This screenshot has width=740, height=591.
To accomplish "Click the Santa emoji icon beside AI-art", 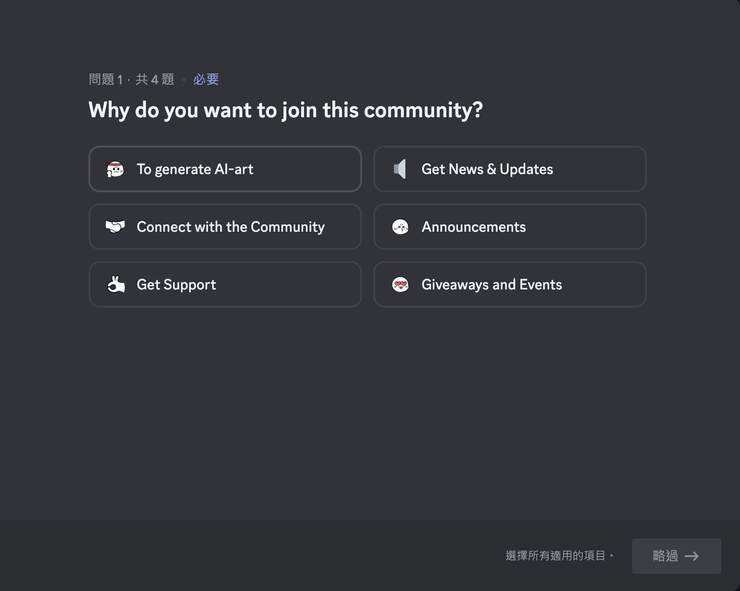I will click(x=115, y=169).
